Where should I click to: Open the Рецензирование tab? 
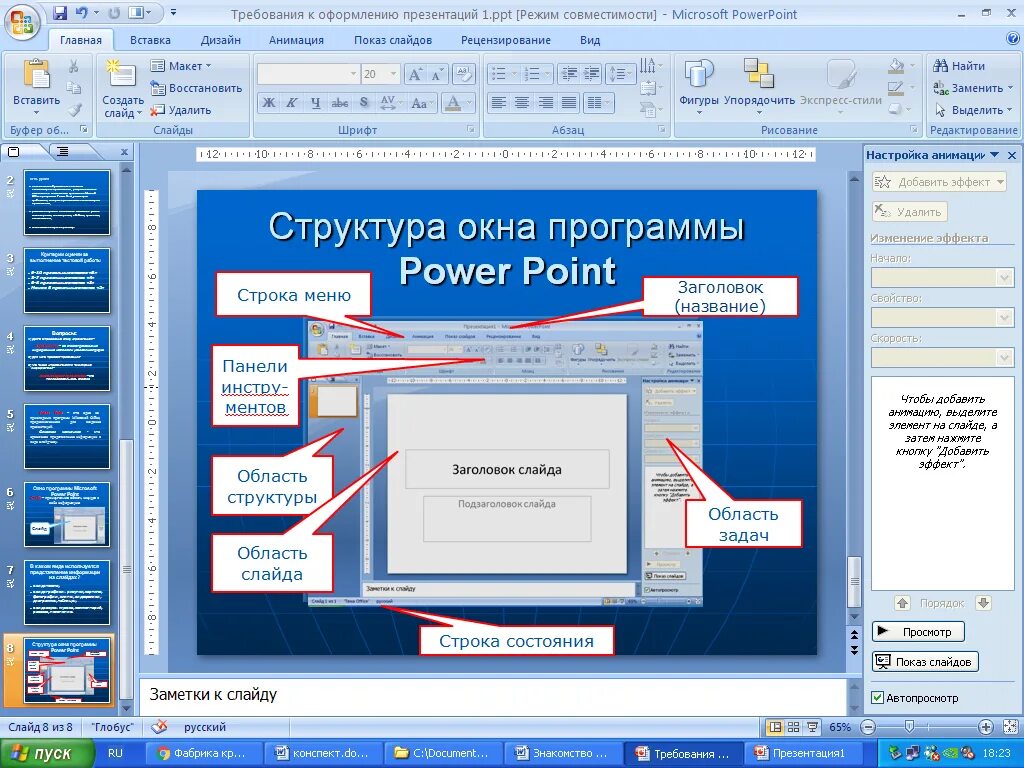[x=506, y=40]
